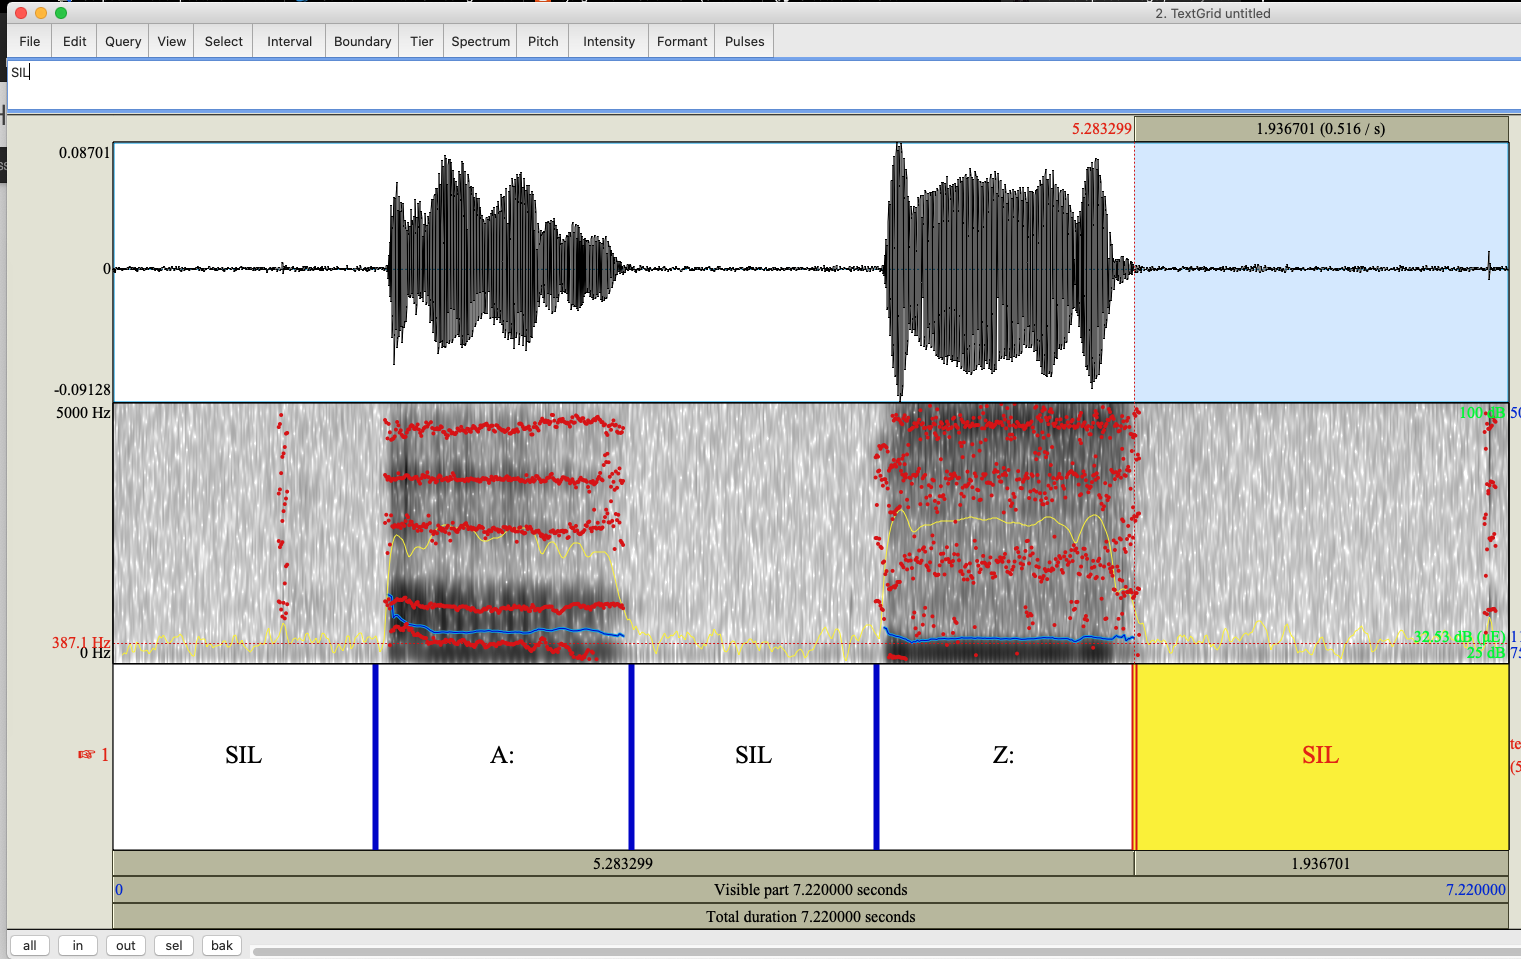Click the 'in' zoom button
This screenshot has width=1521, height=959.
coord(78,945)
